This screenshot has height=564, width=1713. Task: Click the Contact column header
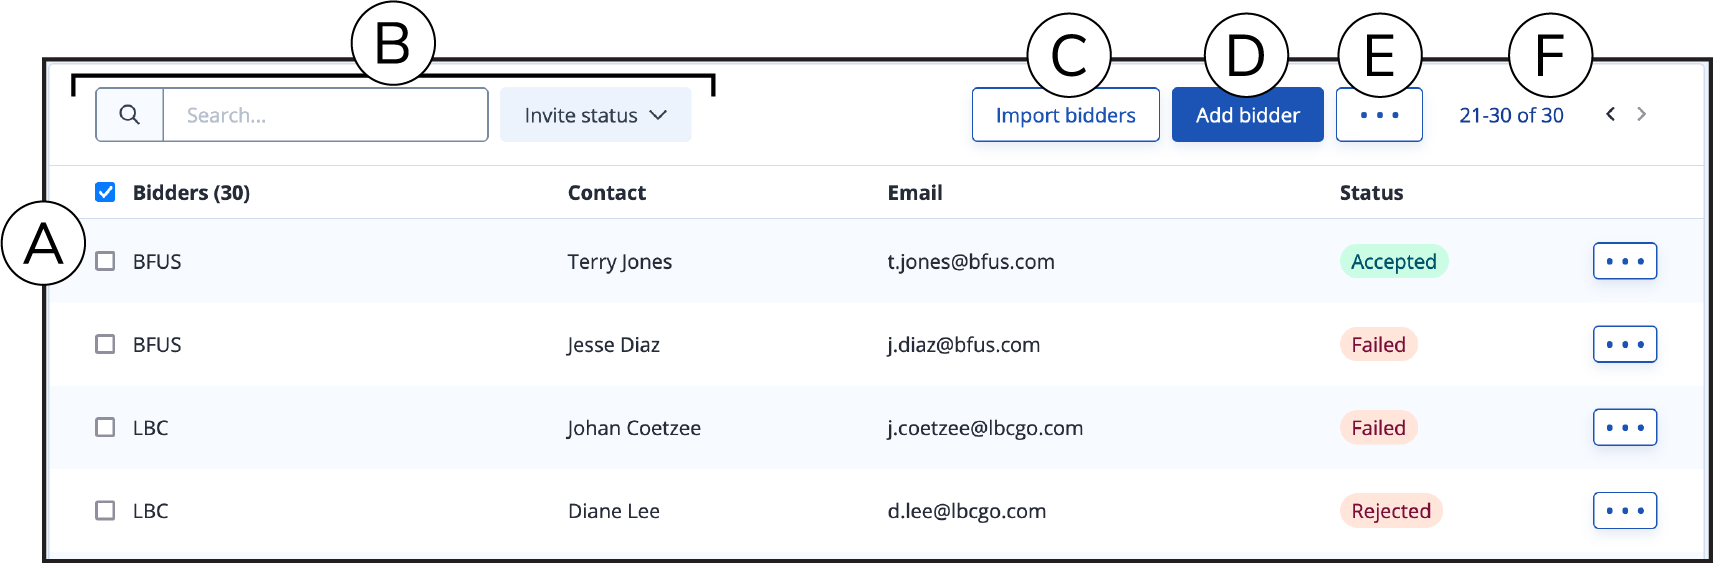[x=607, y=193]
